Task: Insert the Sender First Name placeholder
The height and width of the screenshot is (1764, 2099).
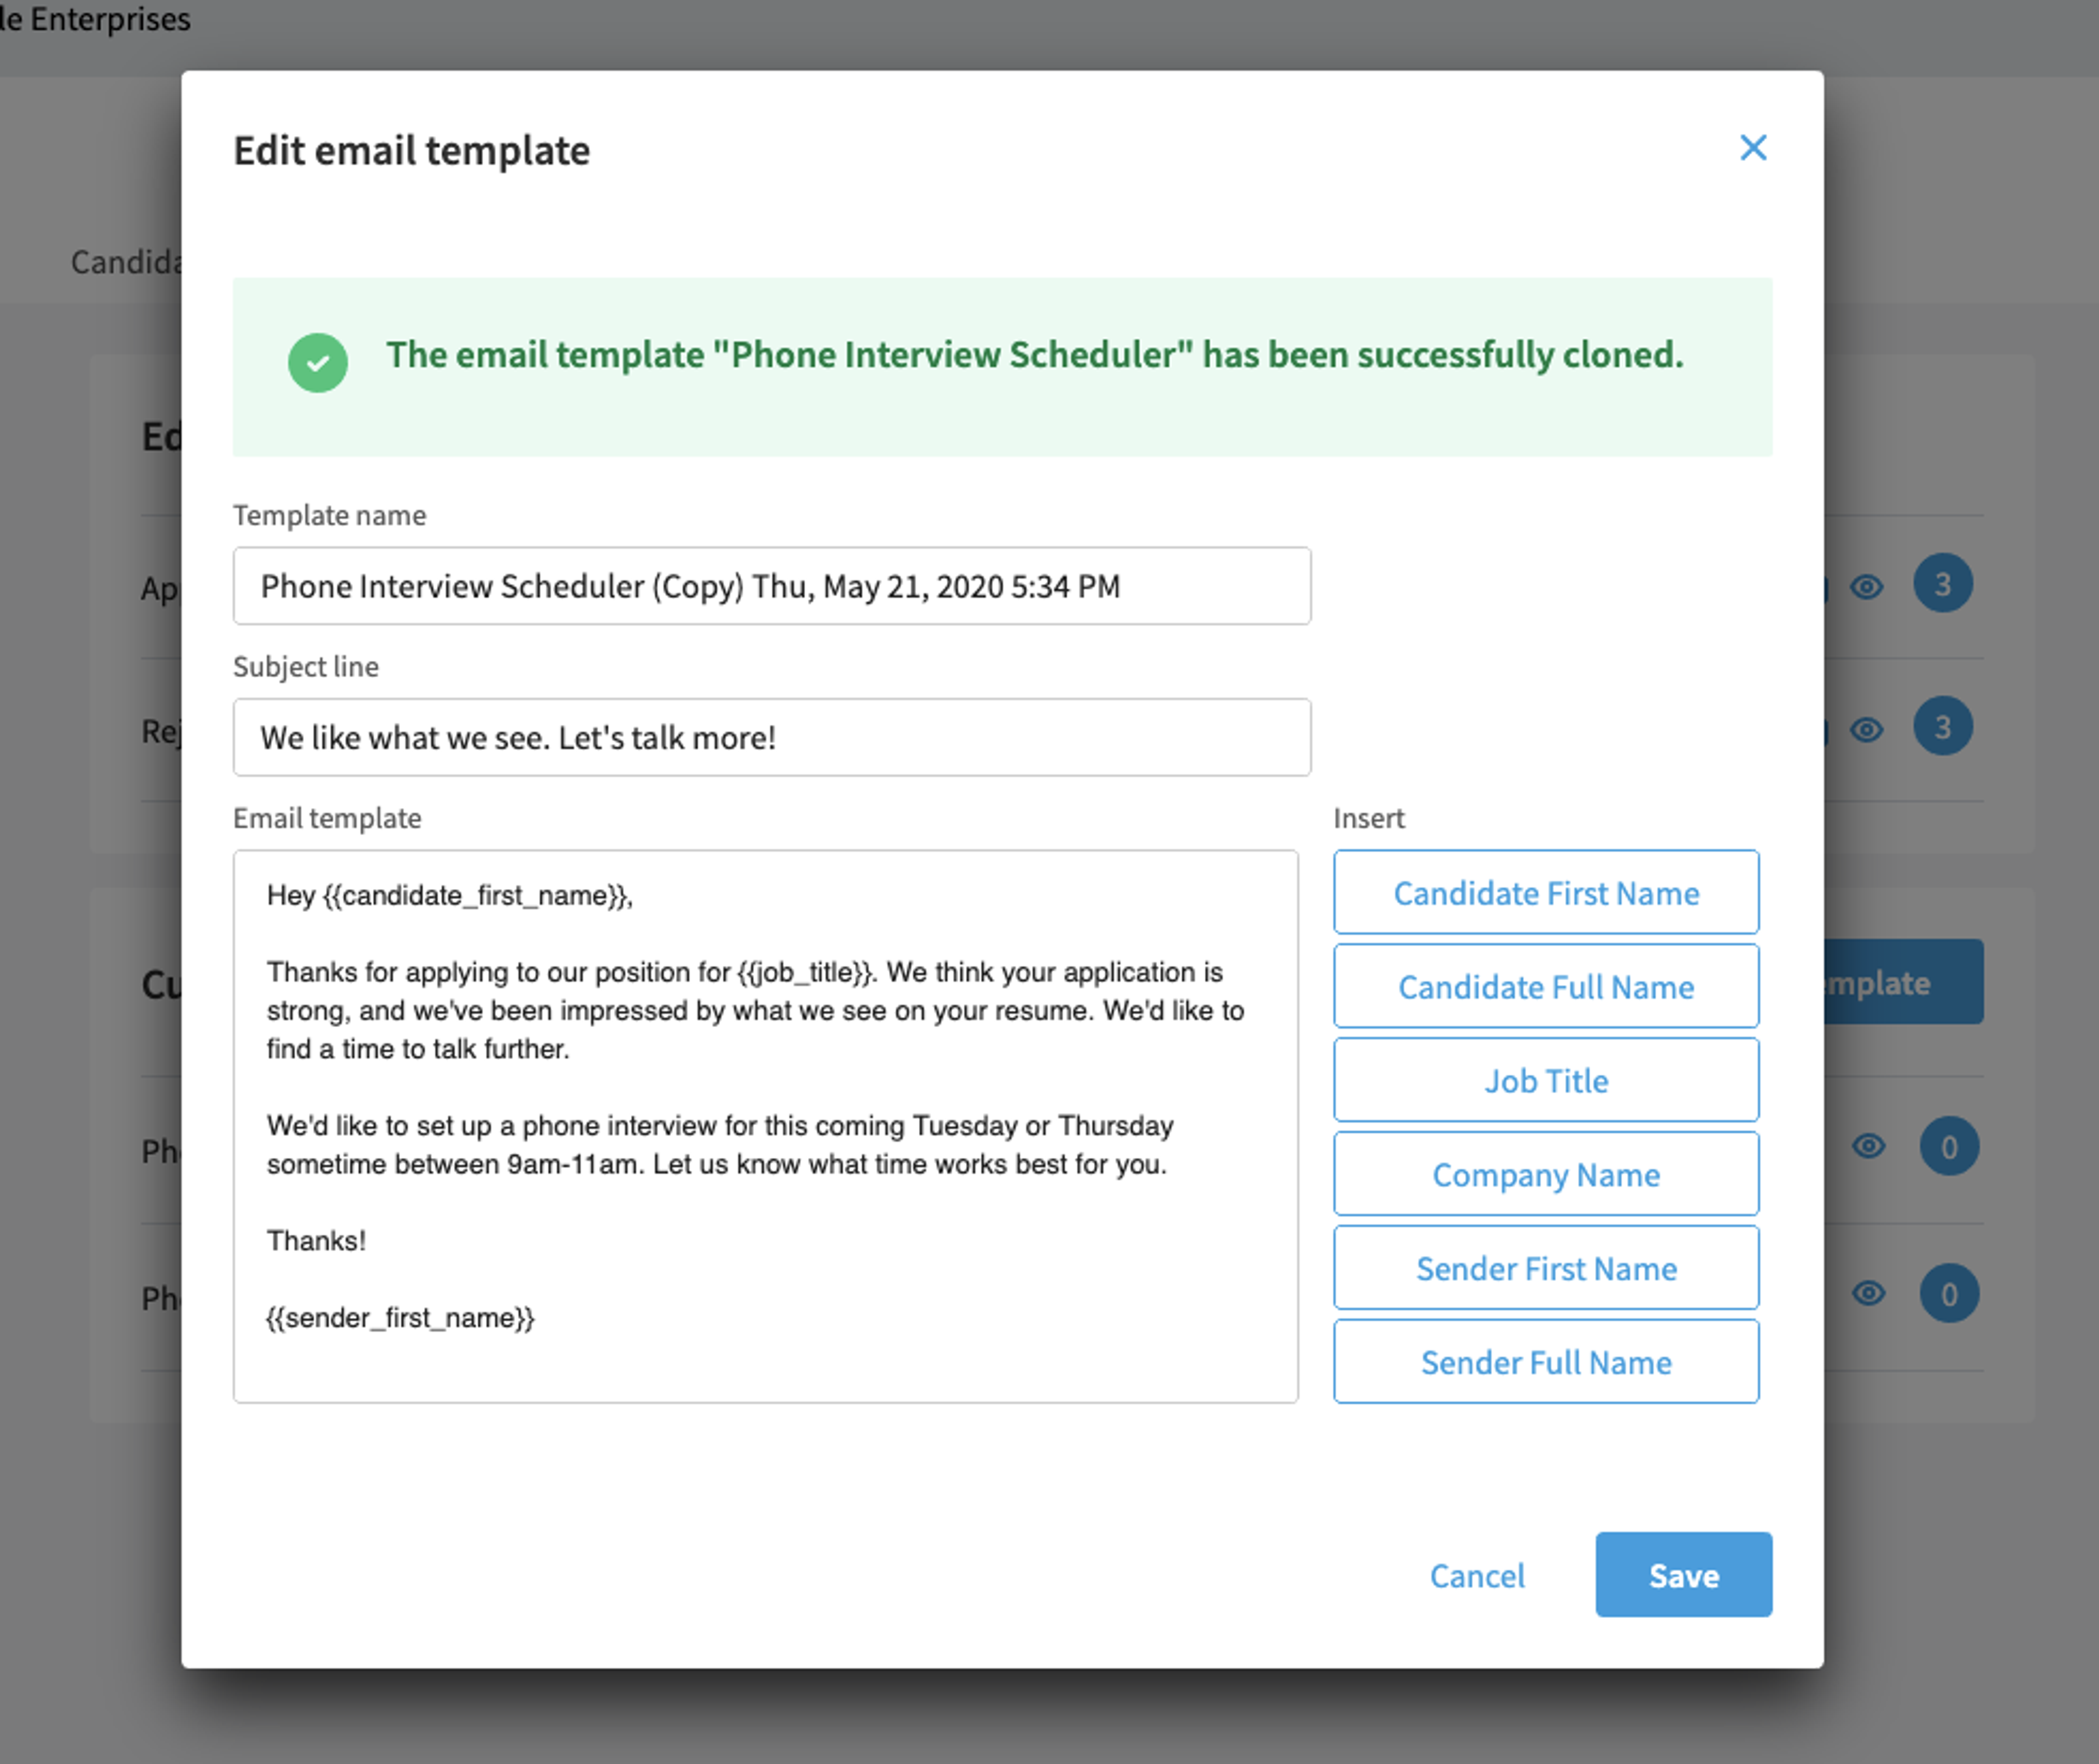Action: pyautogui.click(x=1546, y=1269)
